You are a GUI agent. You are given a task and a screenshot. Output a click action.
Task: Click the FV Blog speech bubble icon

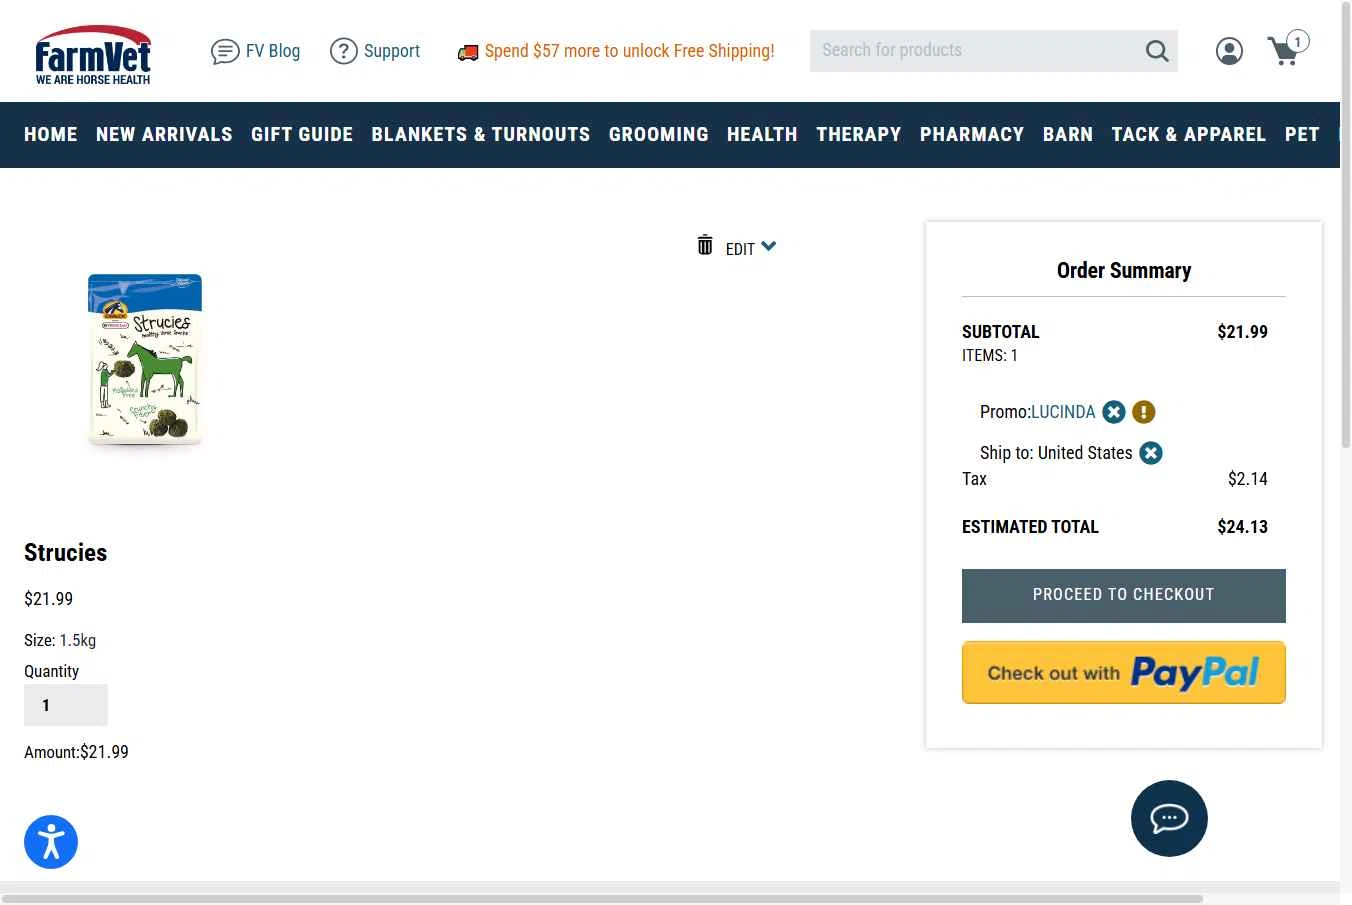point(225,51)
